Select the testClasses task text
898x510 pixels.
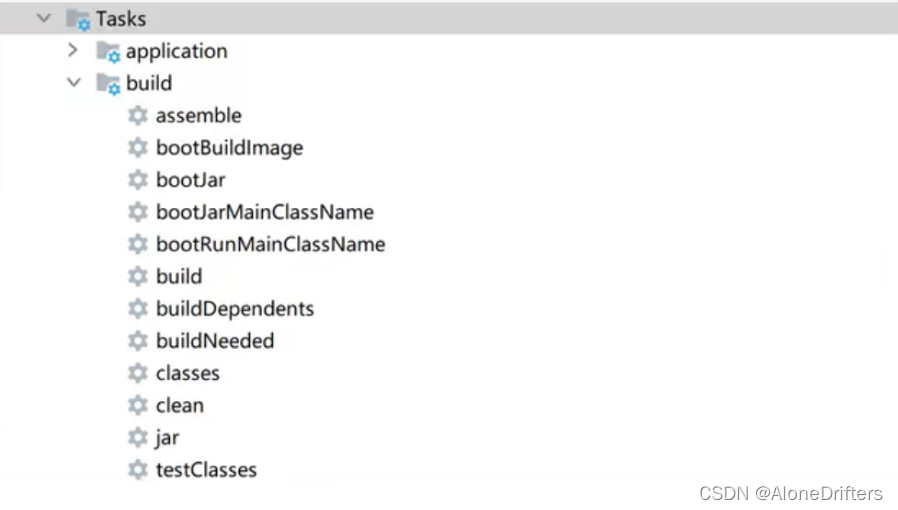(x=206, y=470)
